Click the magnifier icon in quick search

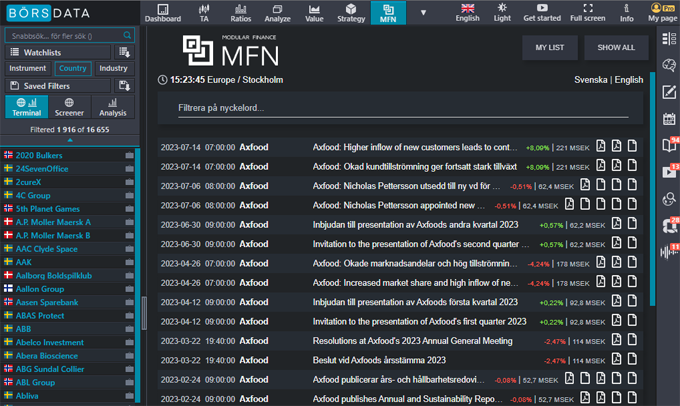[x=127, y=35]
